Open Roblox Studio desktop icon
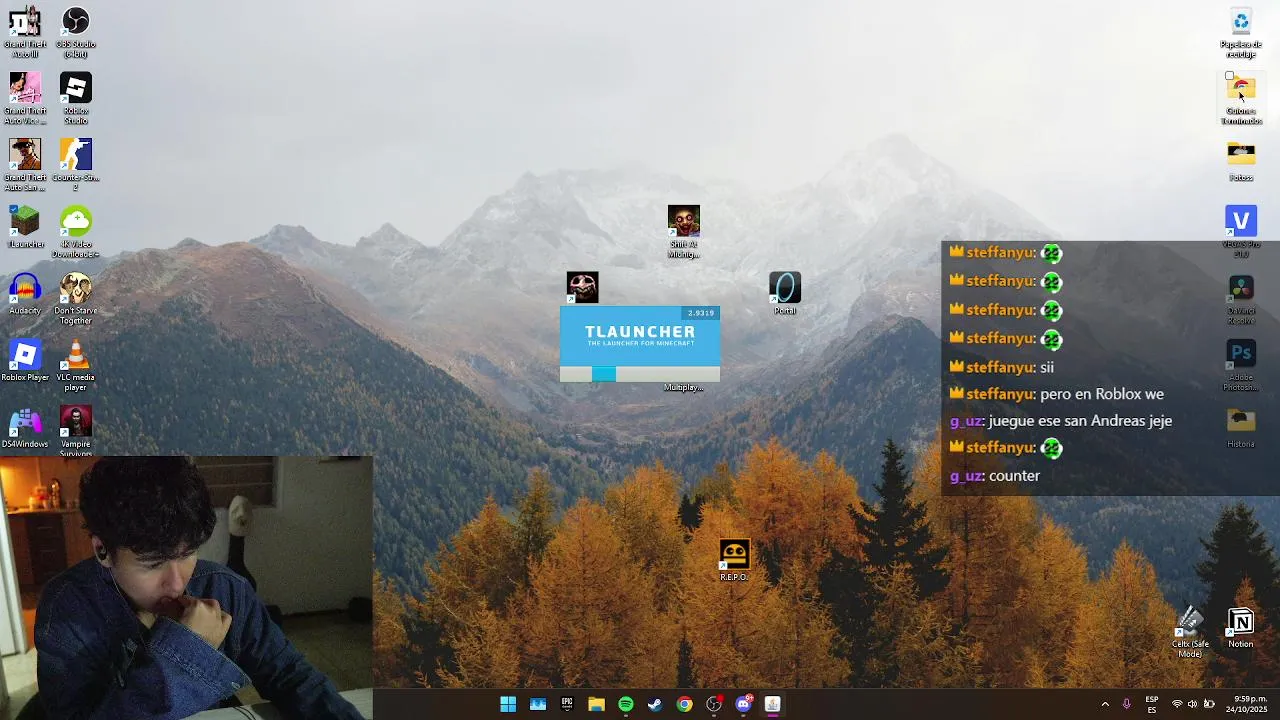Screen dimensions: 1280x720 (76, 98)
